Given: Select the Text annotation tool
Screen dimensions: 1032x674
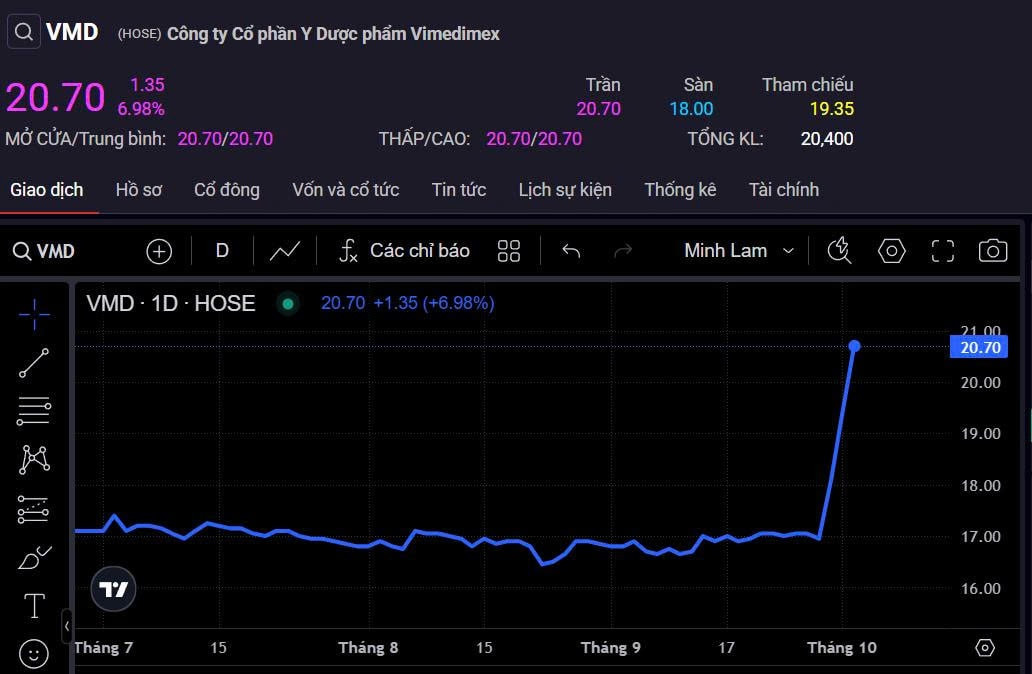Looking at the screenshot, I should [34, 606].
